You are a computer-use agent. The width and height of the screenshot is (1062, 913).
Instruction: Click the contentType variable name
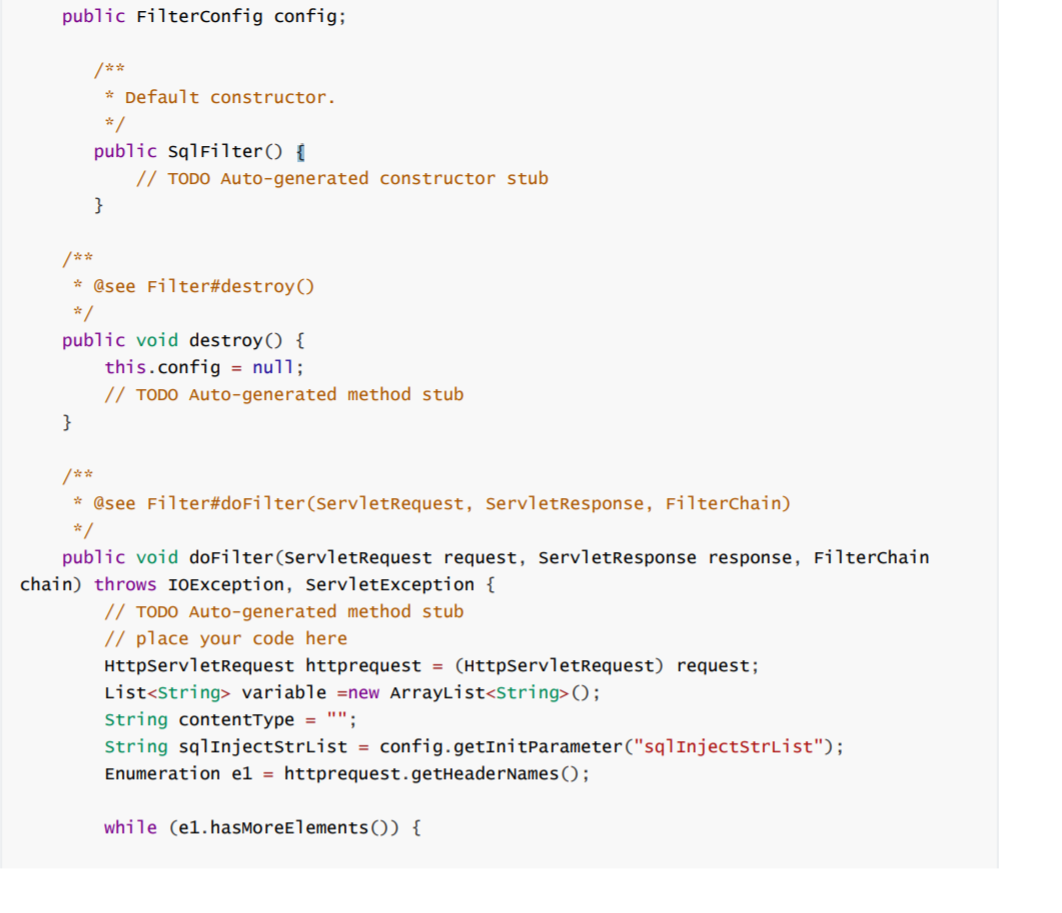coord(236,720)
